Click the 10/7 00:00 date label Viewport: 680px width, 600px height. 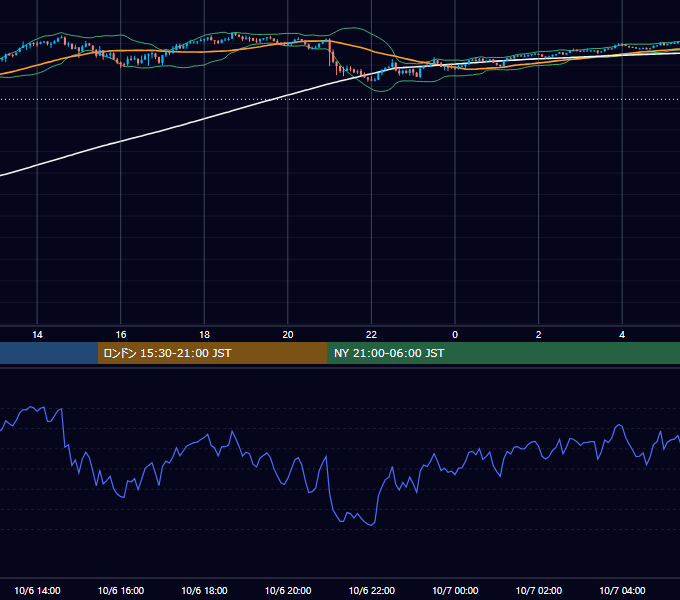tap(455, 590)
